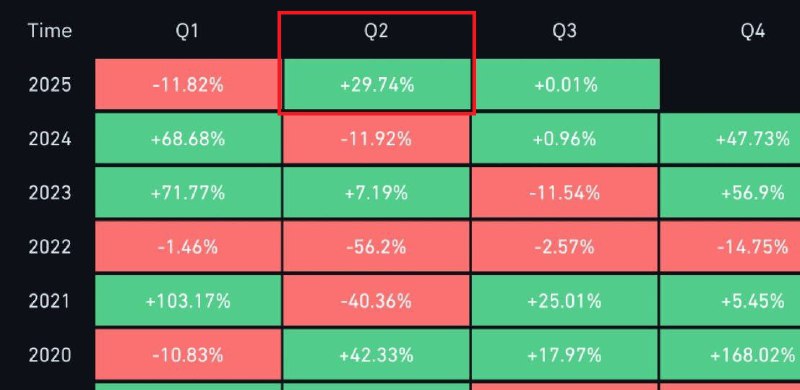
Task: Click the 2024 Q1 cell showing +68.68%
Action: [188, 138]
